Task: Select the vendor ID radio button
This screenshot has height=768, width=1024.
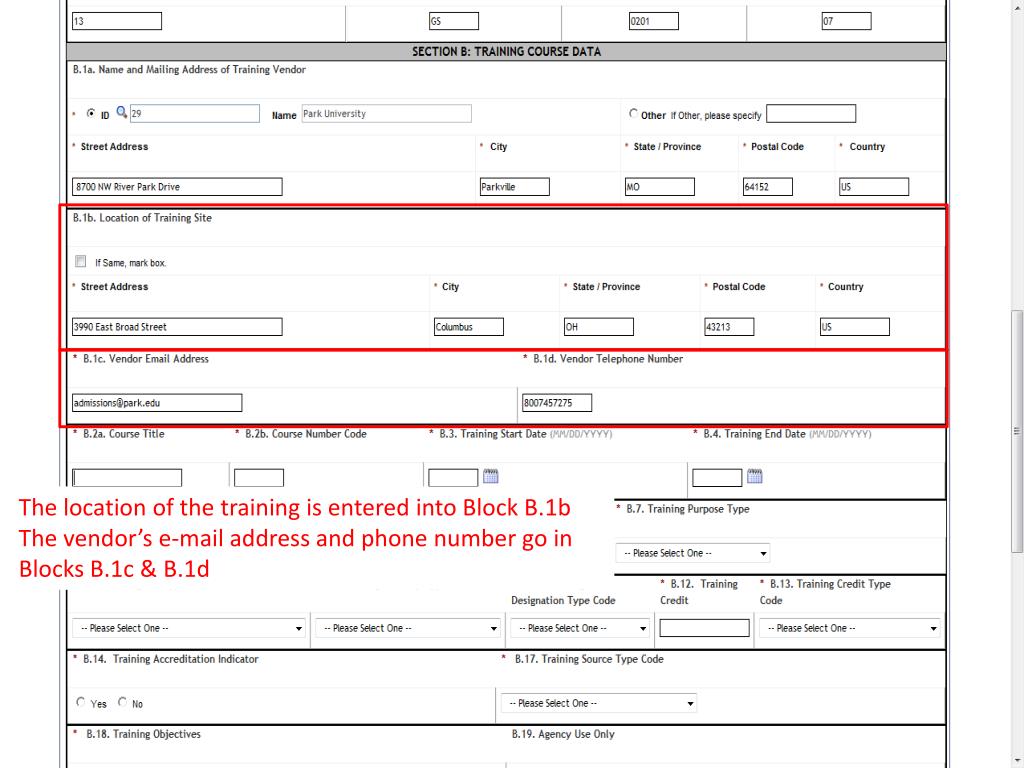Action: tap(91, 113)
